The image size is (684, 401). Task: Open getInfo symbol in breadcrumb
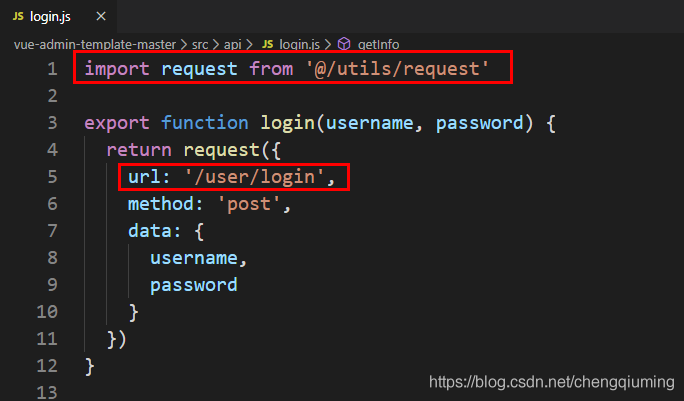pos(378,45)
